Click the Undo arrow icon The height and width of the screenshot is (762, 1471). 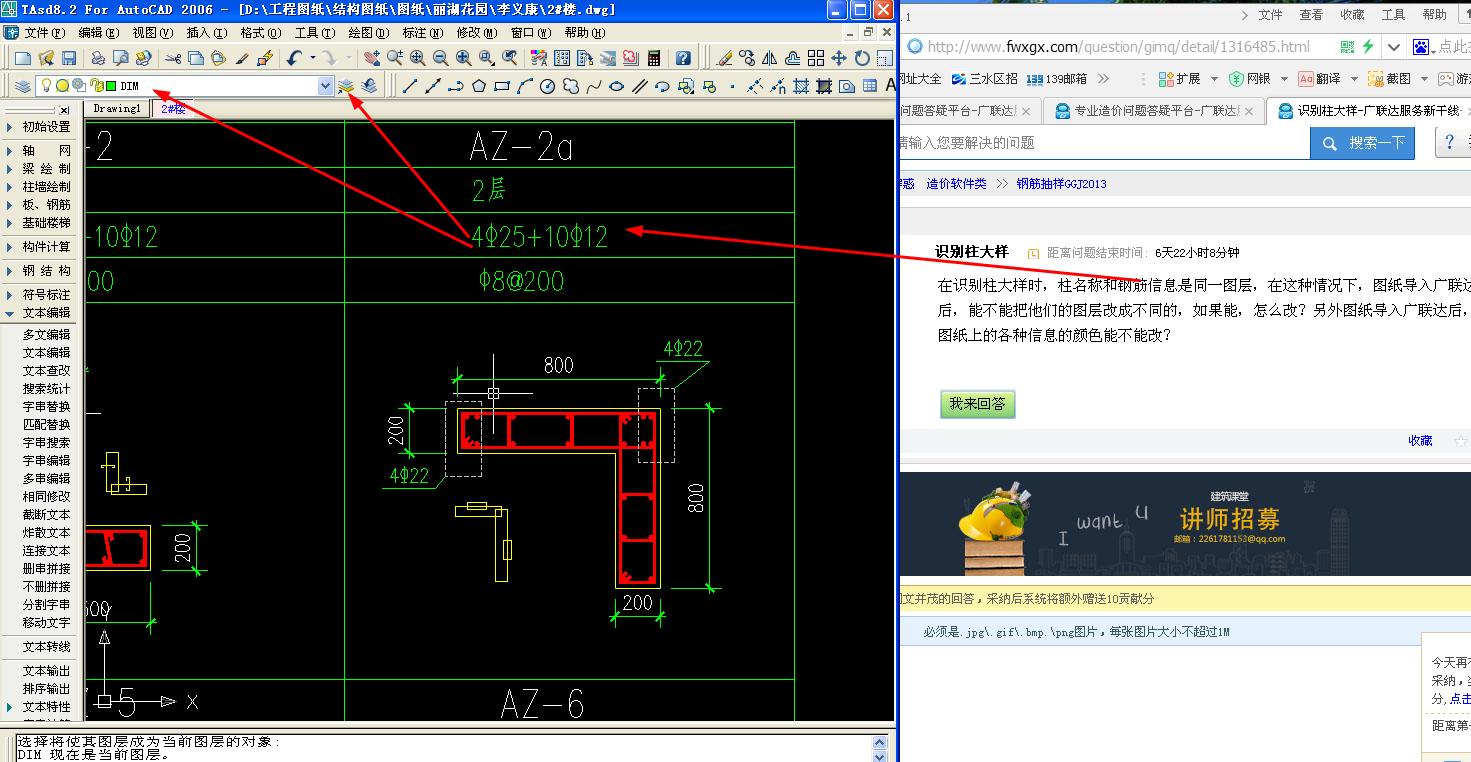pyautogui.click(x=294, y=58)
